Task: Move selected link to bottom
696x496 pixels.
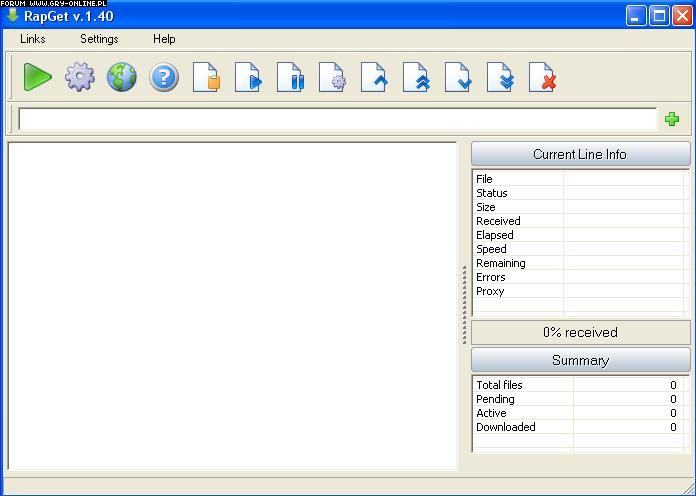Action: click(x=501, y=77)
